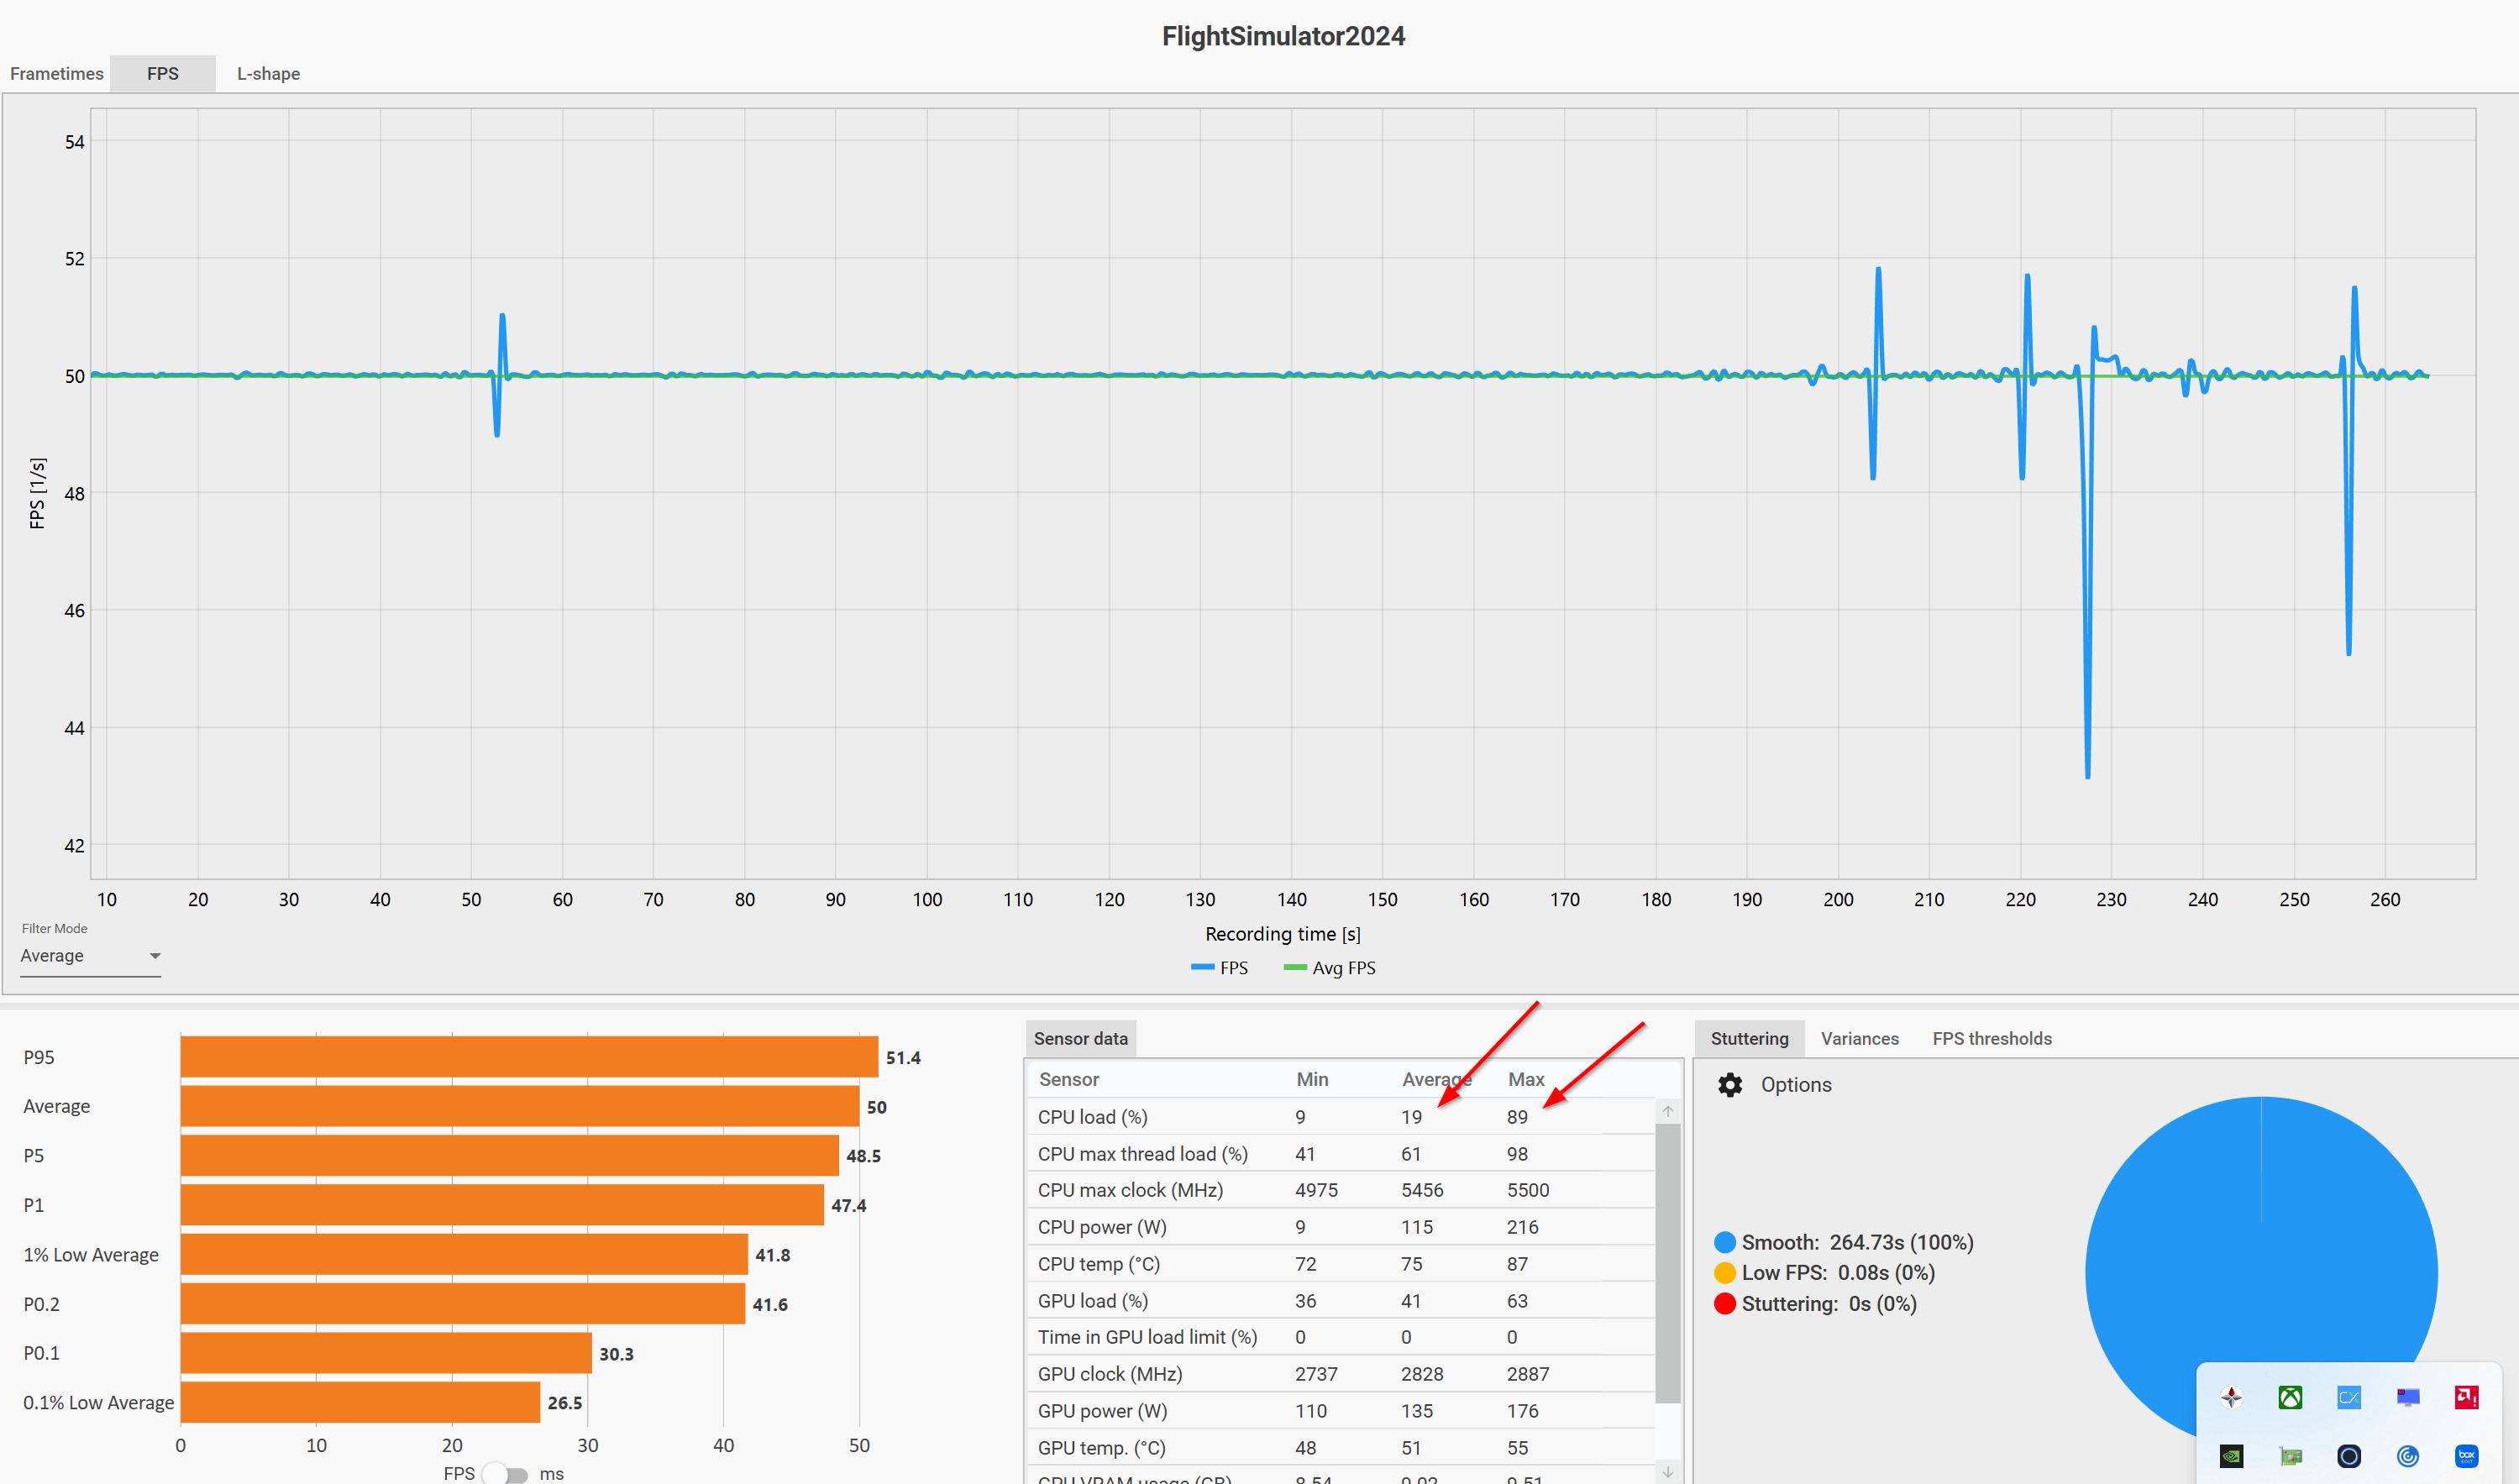This screenshot has width=2519, height=1484.
Task: Switch to the Frametimes tab
Action: (x=57, y=74)
